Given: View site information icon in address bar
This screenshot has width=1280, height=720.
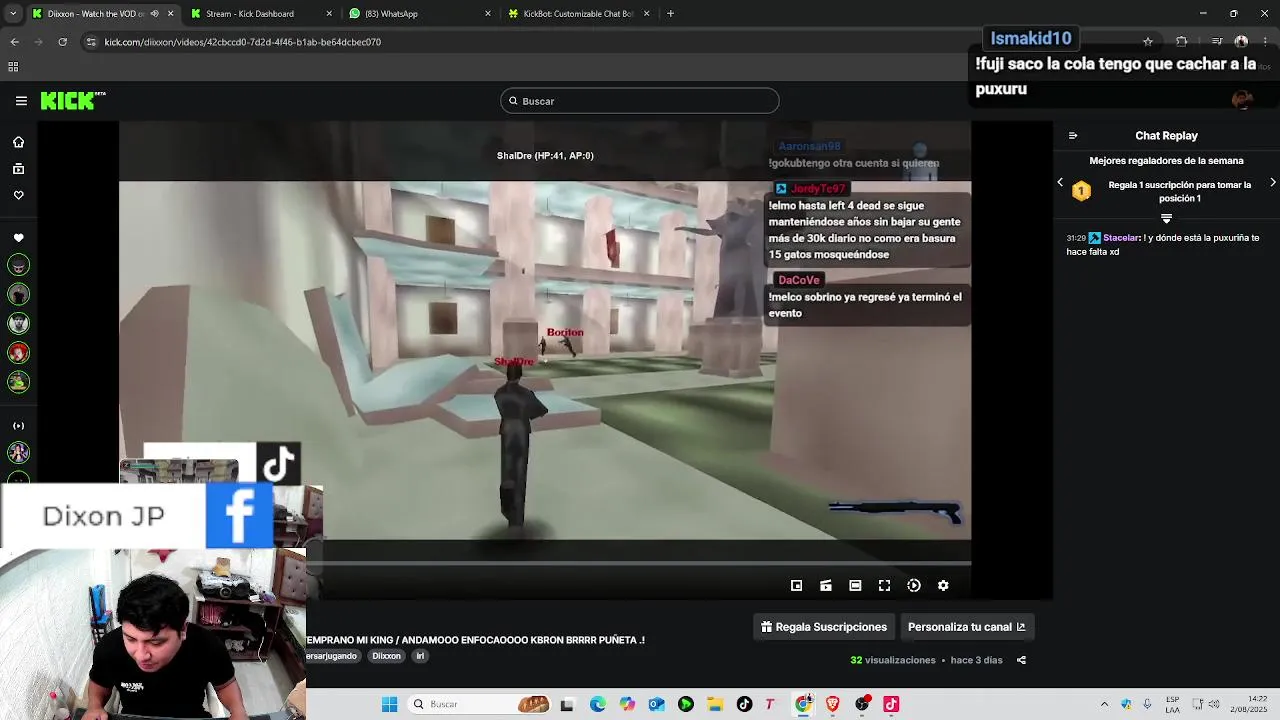Looking at the screenshot, I should pyautogui.click(x=91, y=42).
